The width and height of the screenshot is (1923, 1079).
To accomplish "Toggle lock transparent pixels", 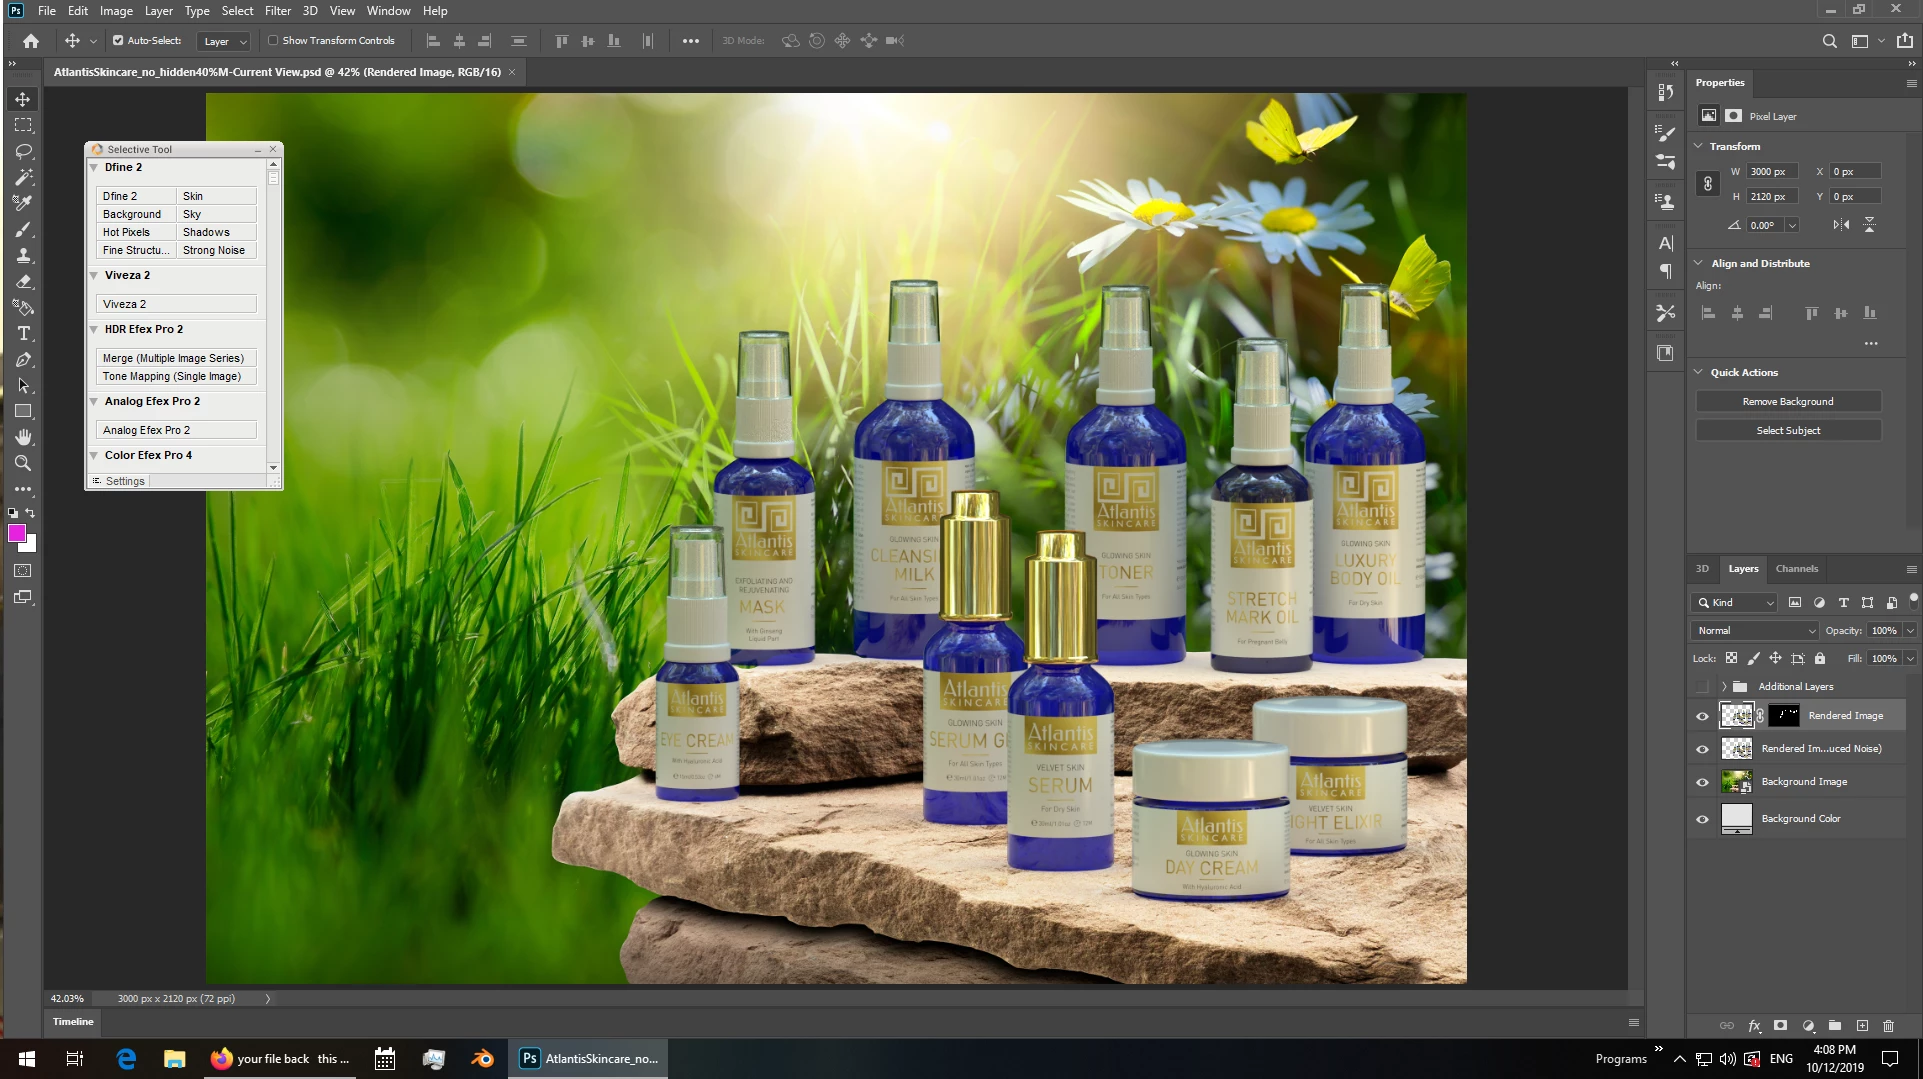I will (x=1731, y=659).
